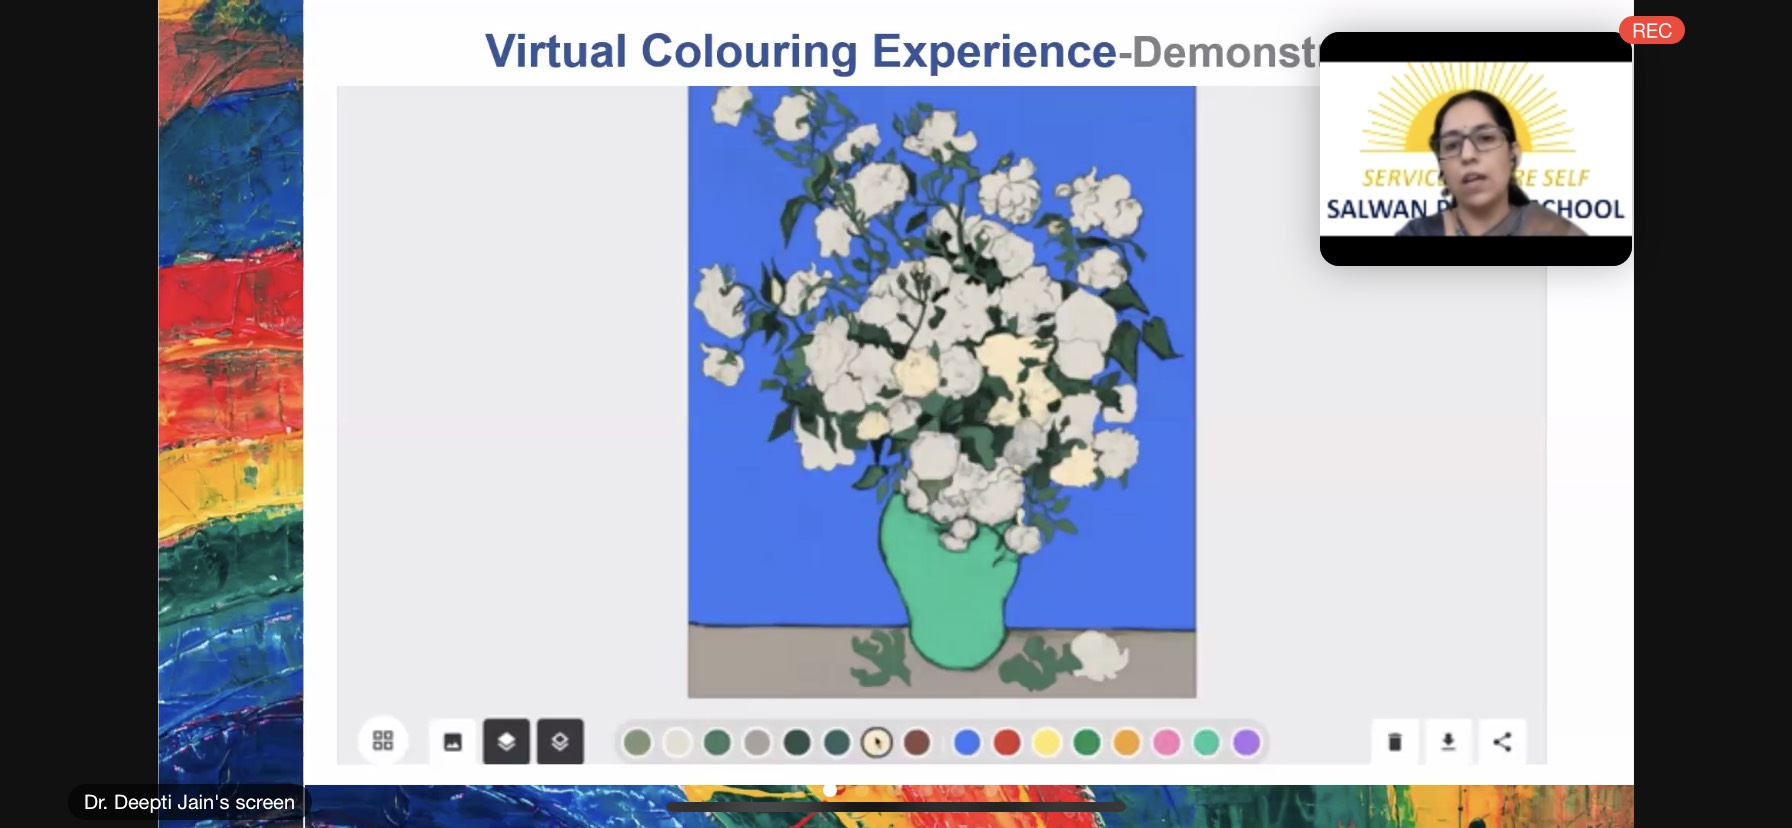Choose the yellow colour swatch

point(1047,742)
